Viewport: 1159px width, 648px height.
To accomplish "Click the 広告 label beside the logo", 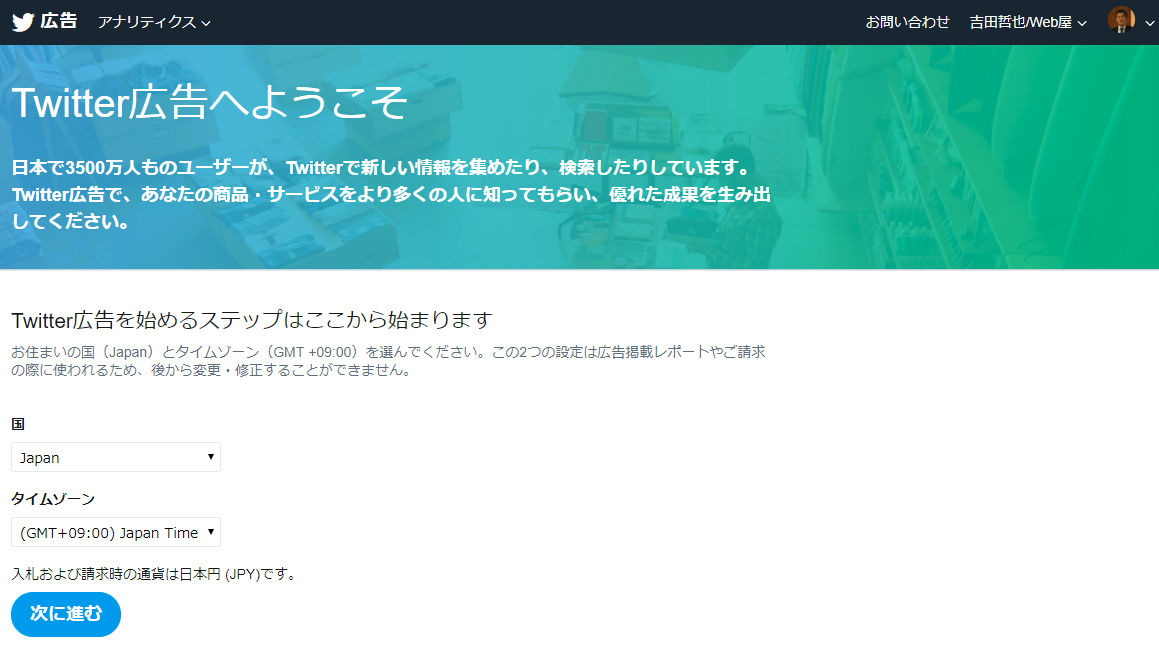I will (59, 21).
